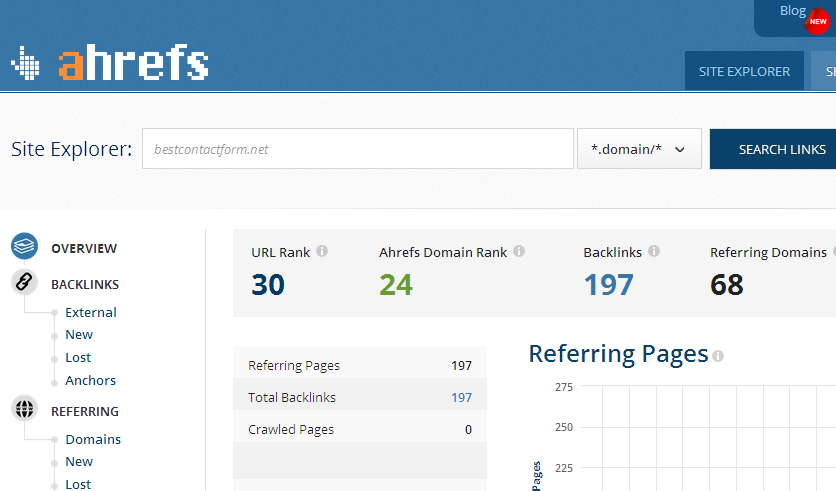Open Domains under Referring
The height and width of the screenshot is (491, 836).
coord(93,439)
